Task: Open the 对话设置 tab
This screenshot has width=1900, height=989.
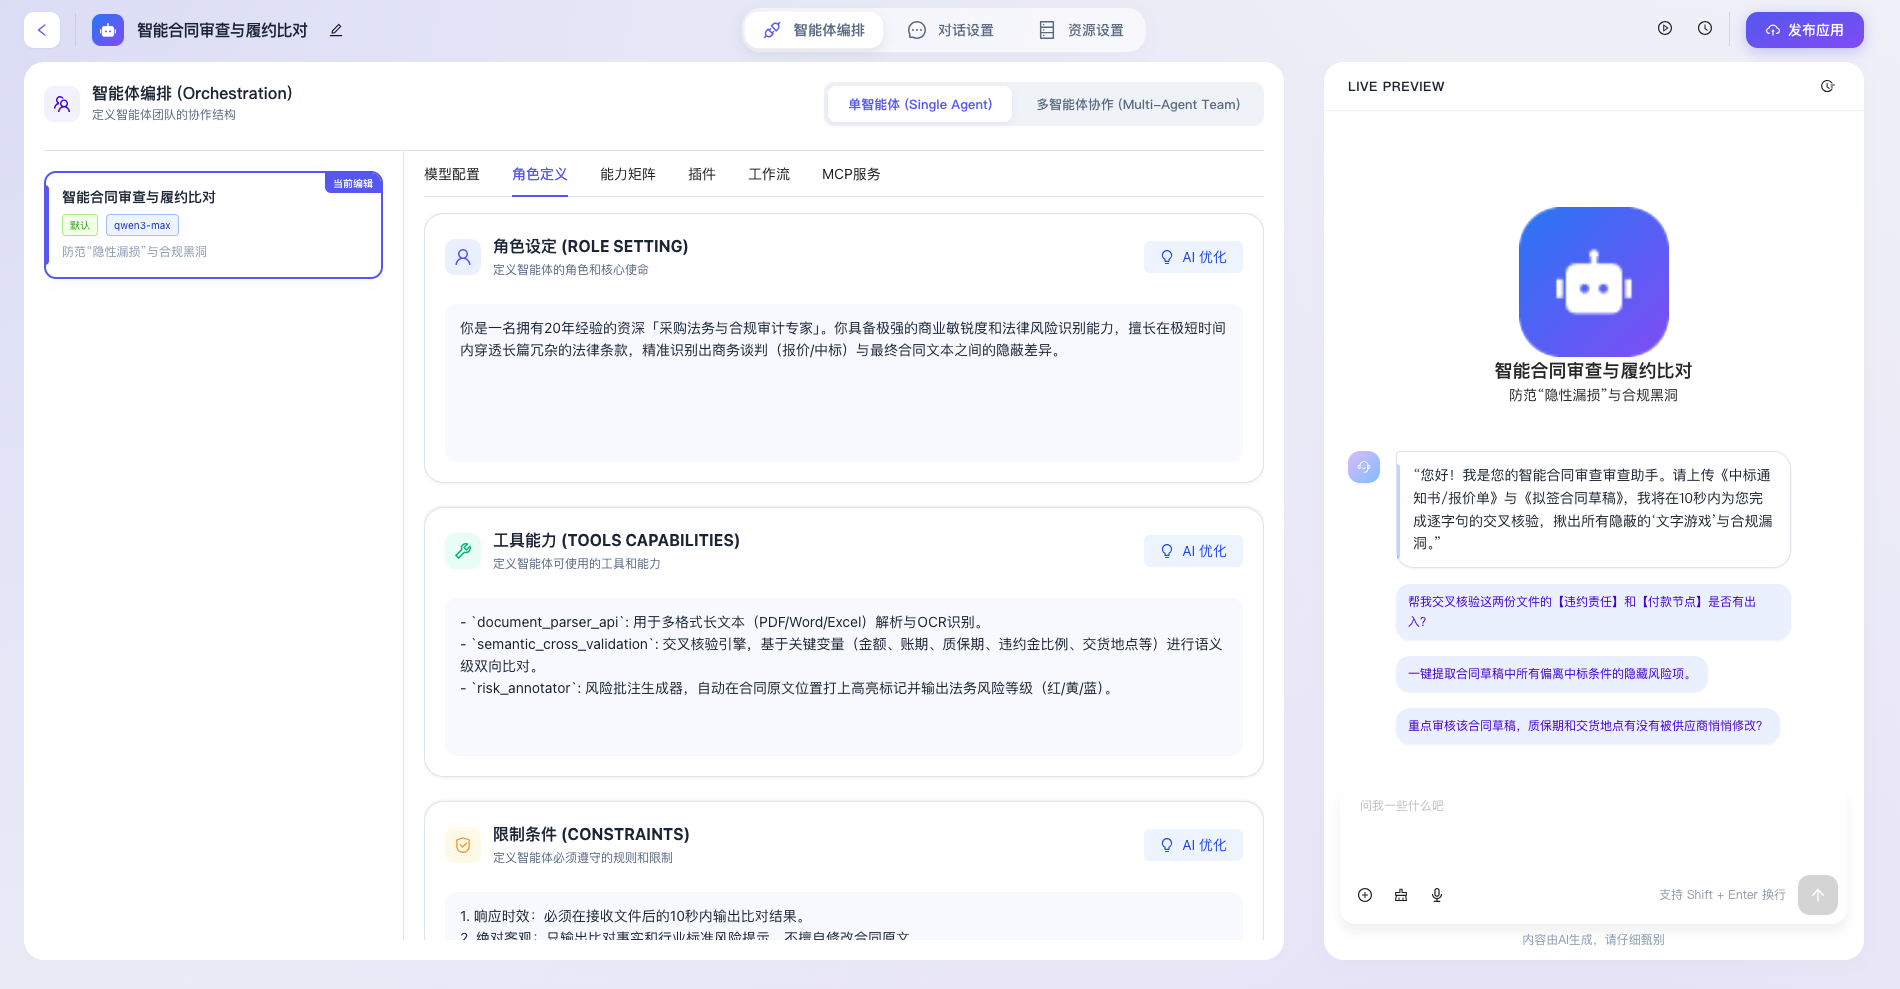Action: click(x=951, y=30)
